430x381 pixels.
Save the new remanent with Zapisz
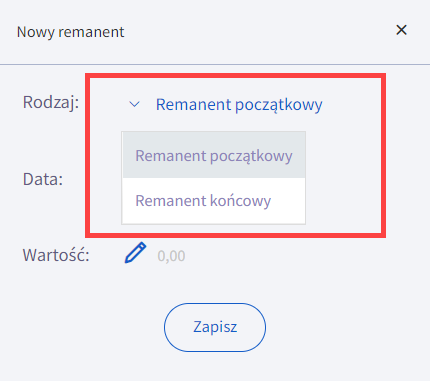215,327
